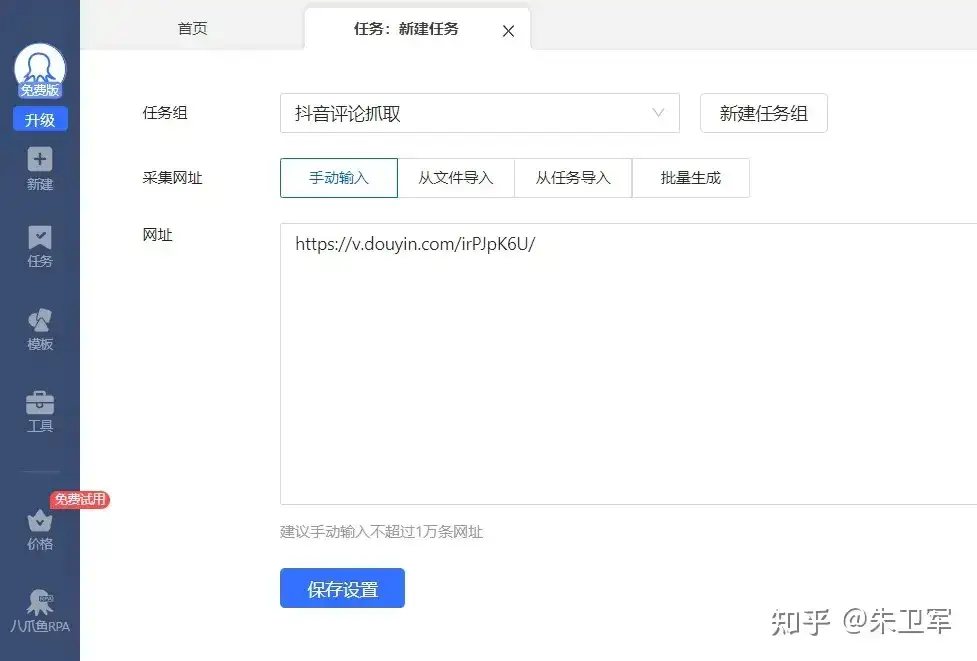Screen dimensions: 977x661
Task: Click the 保存设置 button
Action: click(342, 588)
